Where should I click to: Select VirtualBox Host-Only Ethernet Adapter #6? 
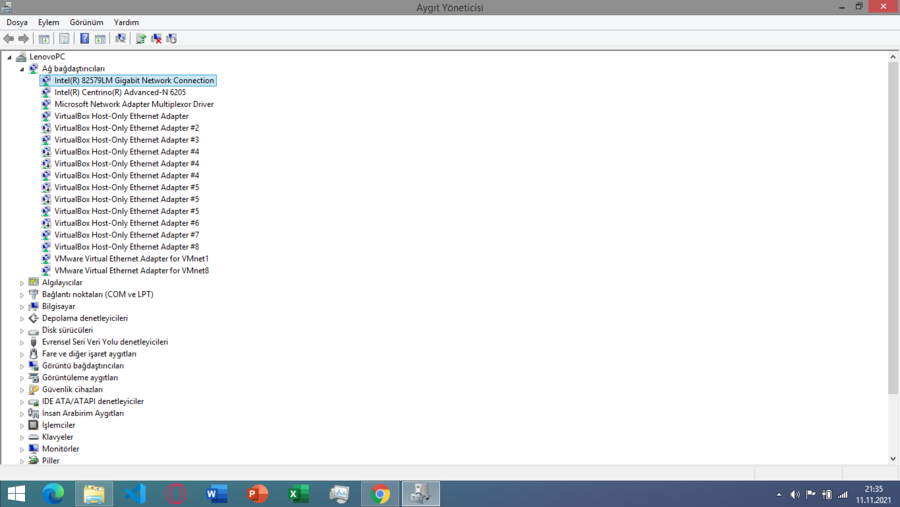[126, 223]
